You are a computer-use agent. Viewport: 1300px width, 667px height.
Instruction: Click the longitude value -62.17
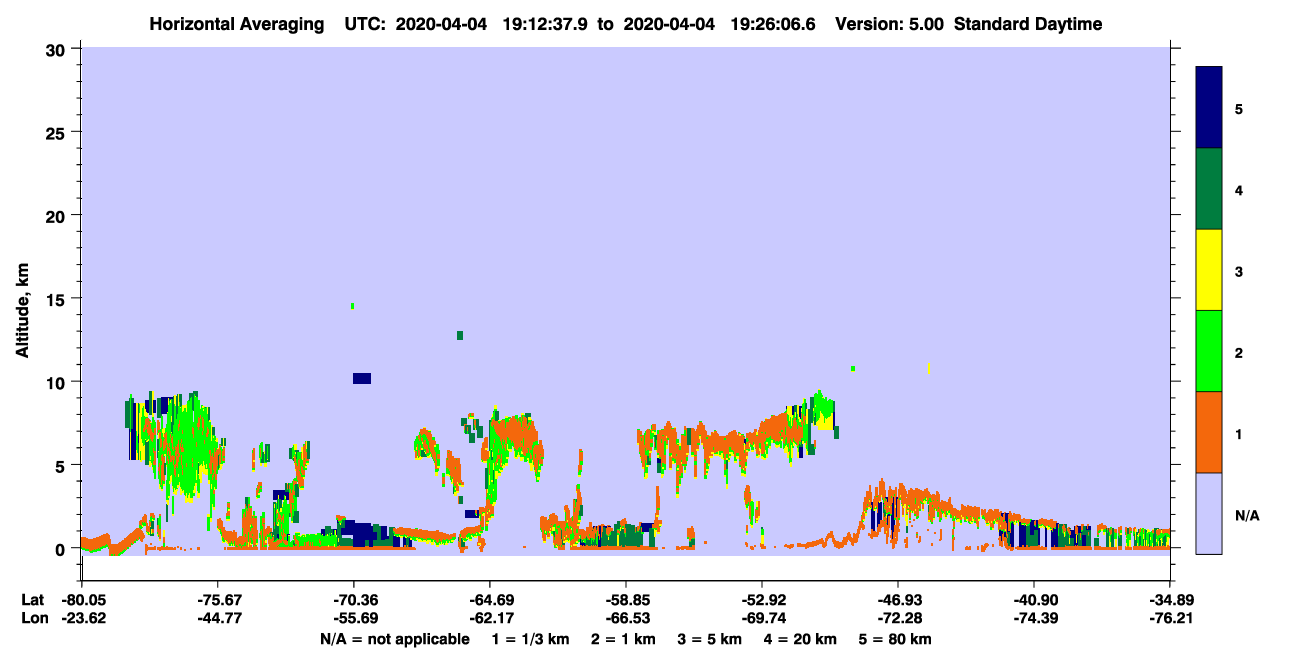coord(490,619)
